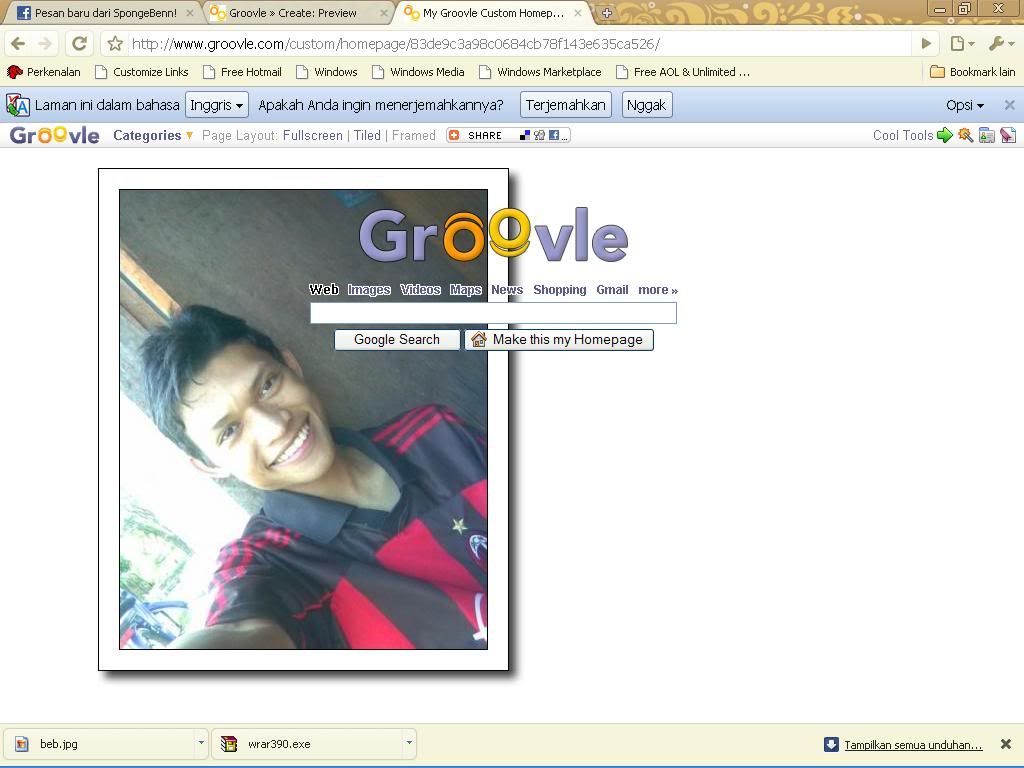Click the Terjemahkan translate button
Viewport: 1024px width, 768px height.
pos(565,105)
